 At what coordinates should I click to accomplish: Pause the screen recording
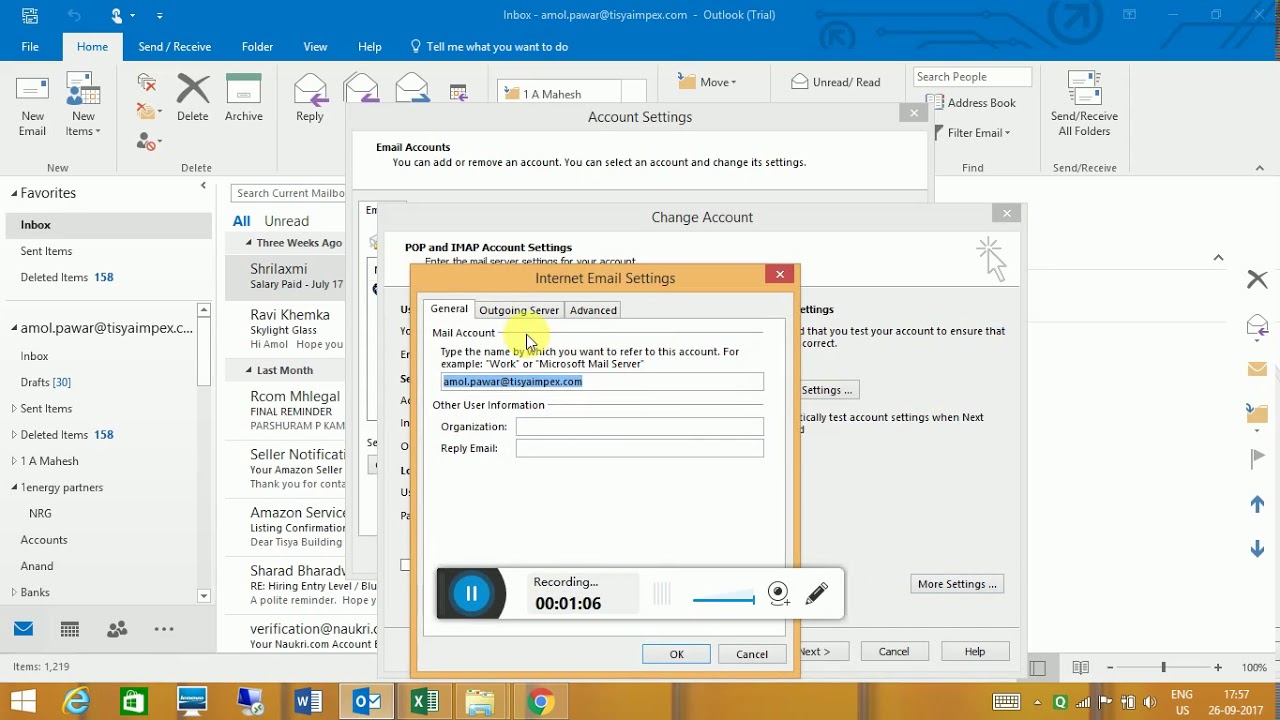click(x=471, y=594)
